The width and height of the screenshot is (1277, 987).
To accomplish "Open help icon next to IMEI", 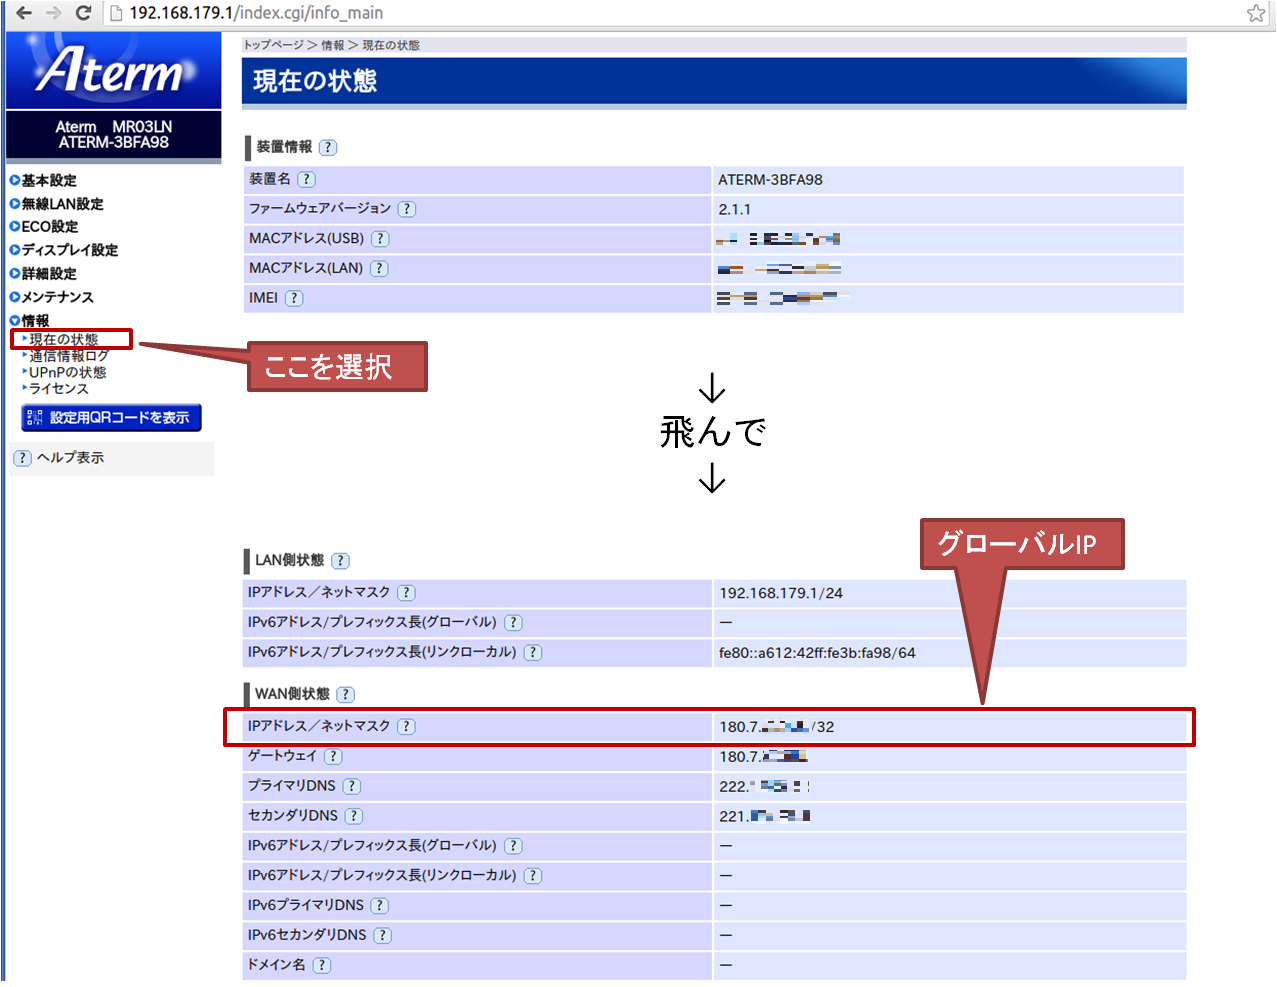I will tap(294, 298).
